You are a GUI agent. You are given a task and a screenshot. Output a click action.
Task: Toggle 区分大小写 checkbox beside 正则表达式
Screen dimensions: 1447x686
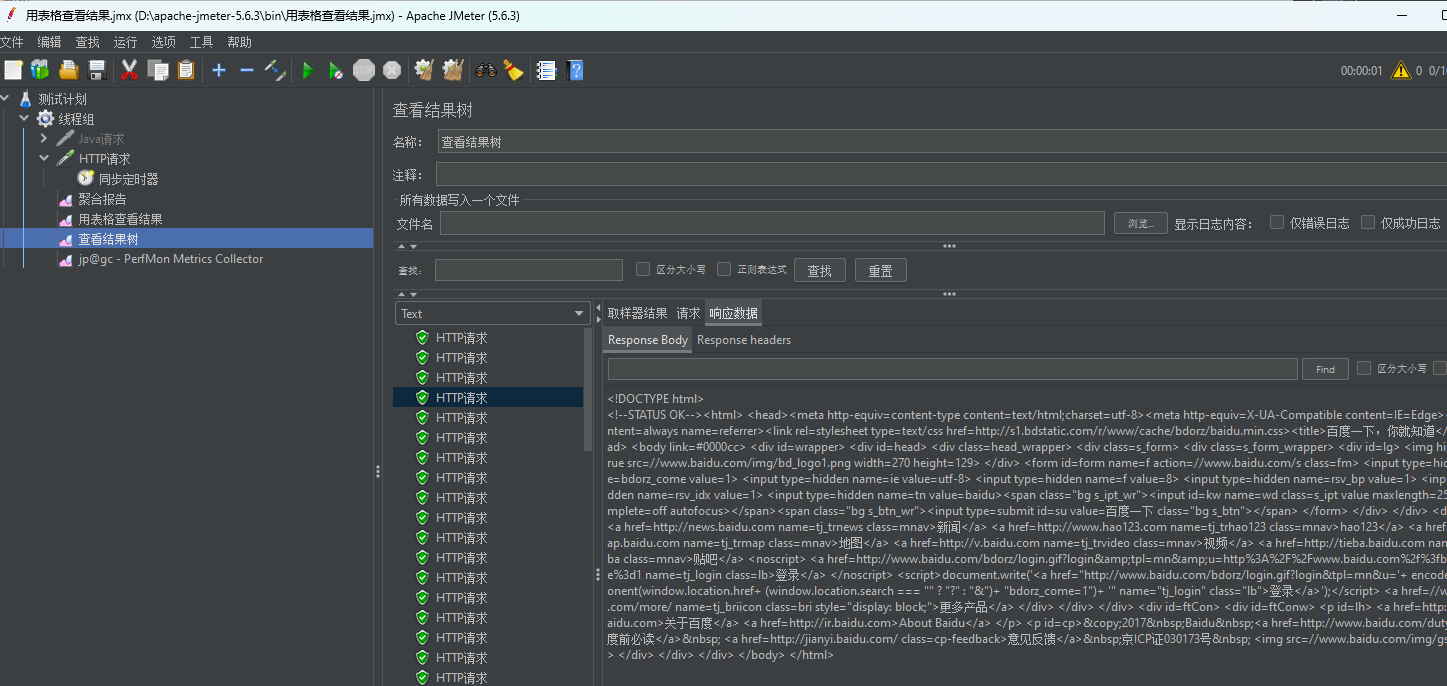(x=643, y=269)
